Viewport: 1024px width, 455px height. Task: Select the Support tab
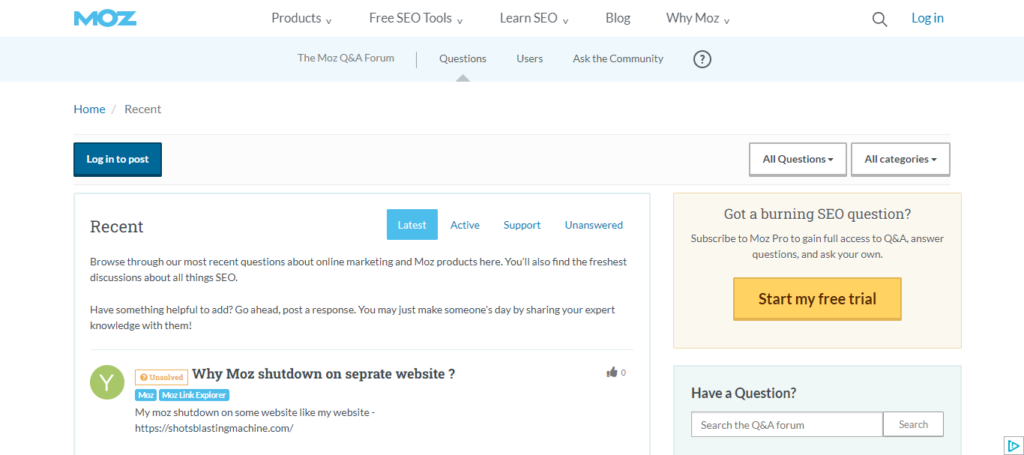[x=522, y=225]
